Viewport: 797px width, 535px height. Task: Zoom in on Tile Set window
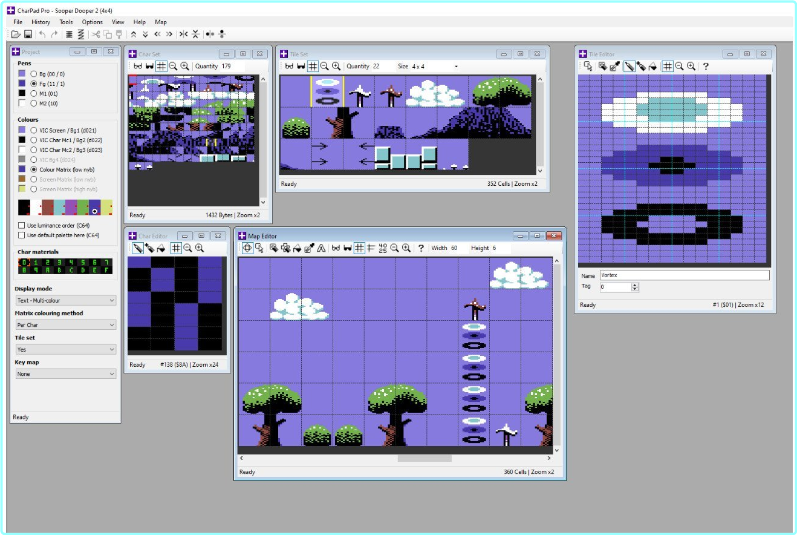pos(336,66)
